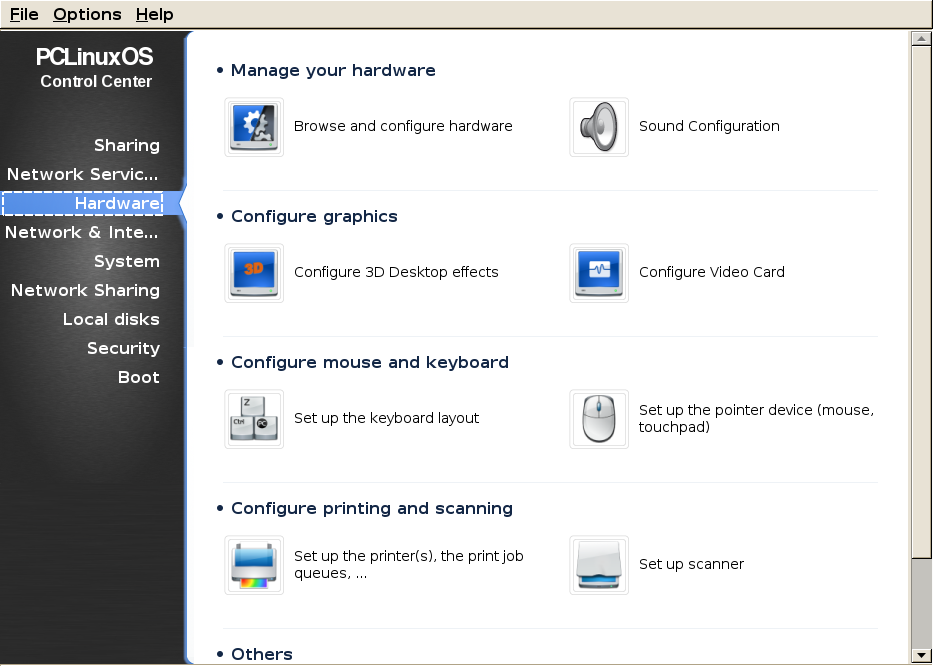The height and width of the screenshot is (666, 933).
Task: Open the Sound Configuration speaker icon
Action: tap(599, 127)
